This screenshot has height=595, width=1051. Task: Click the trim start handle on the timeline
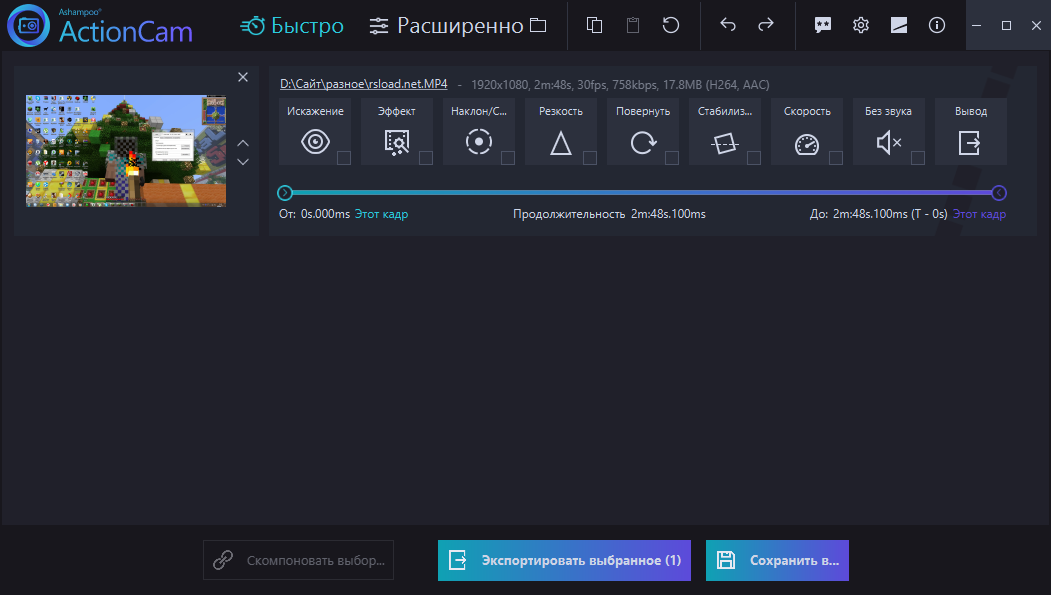[285, 193]
